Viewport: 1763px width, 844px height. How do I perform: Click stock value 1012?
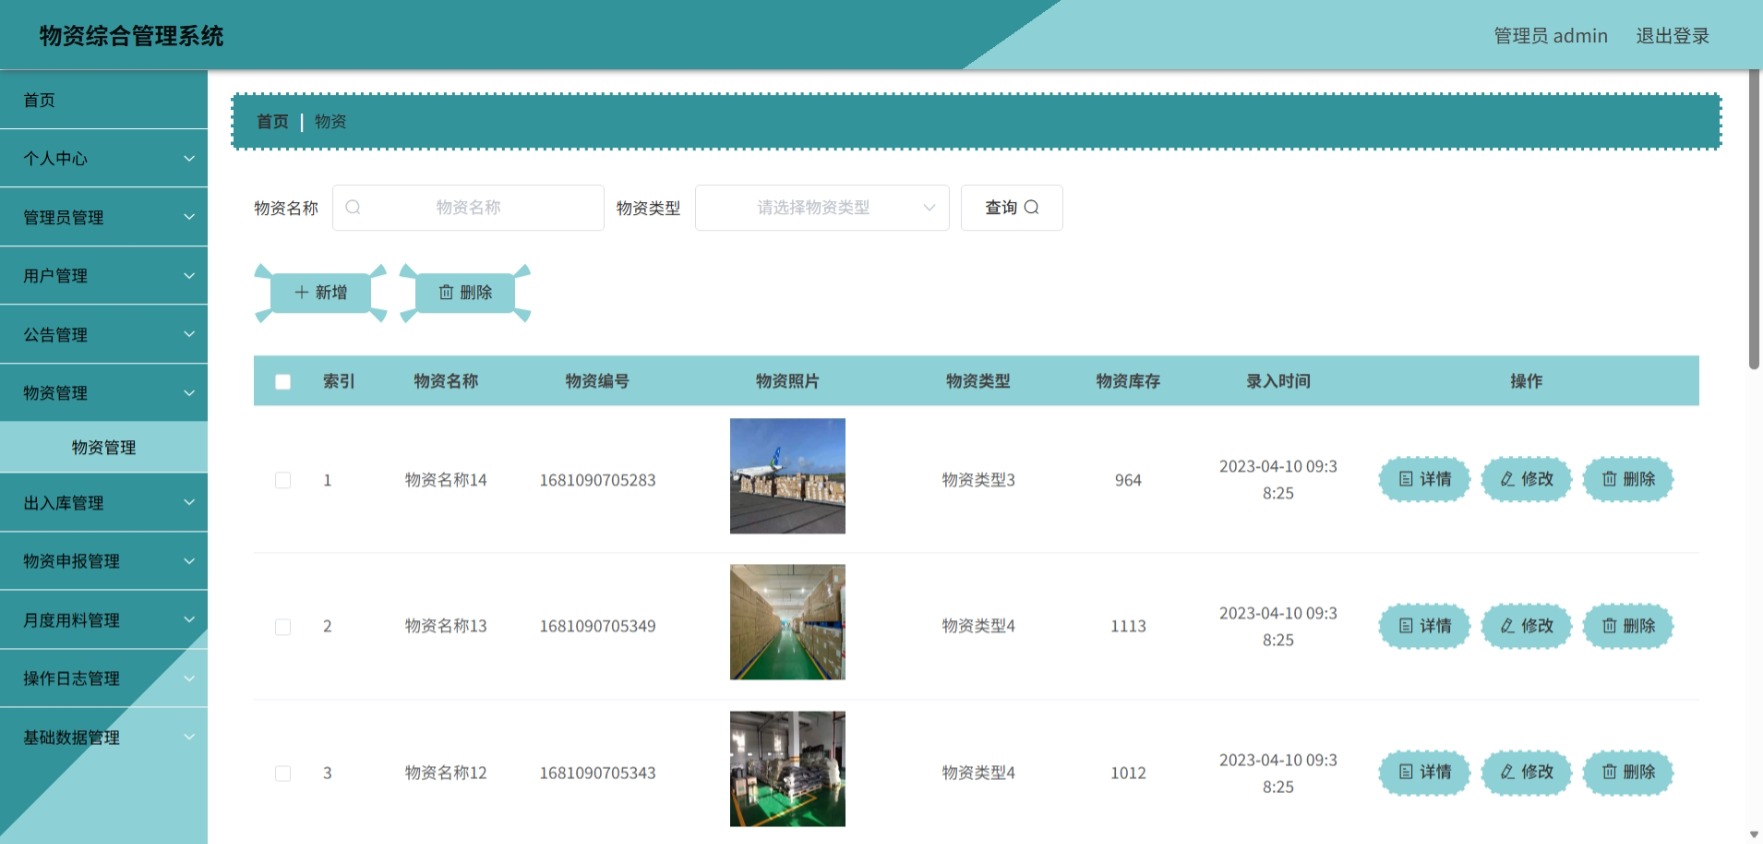click(x=1128, y=773)
